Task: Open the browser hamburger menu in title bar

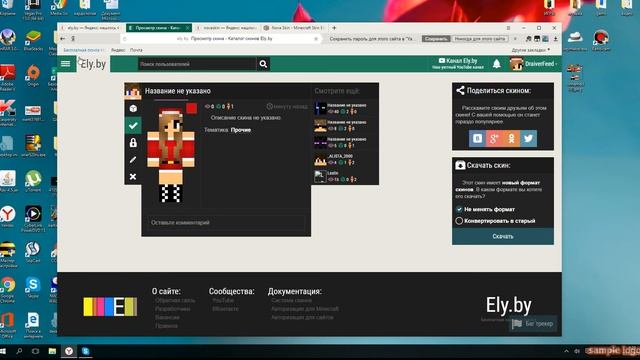Action: pos(508,28)
